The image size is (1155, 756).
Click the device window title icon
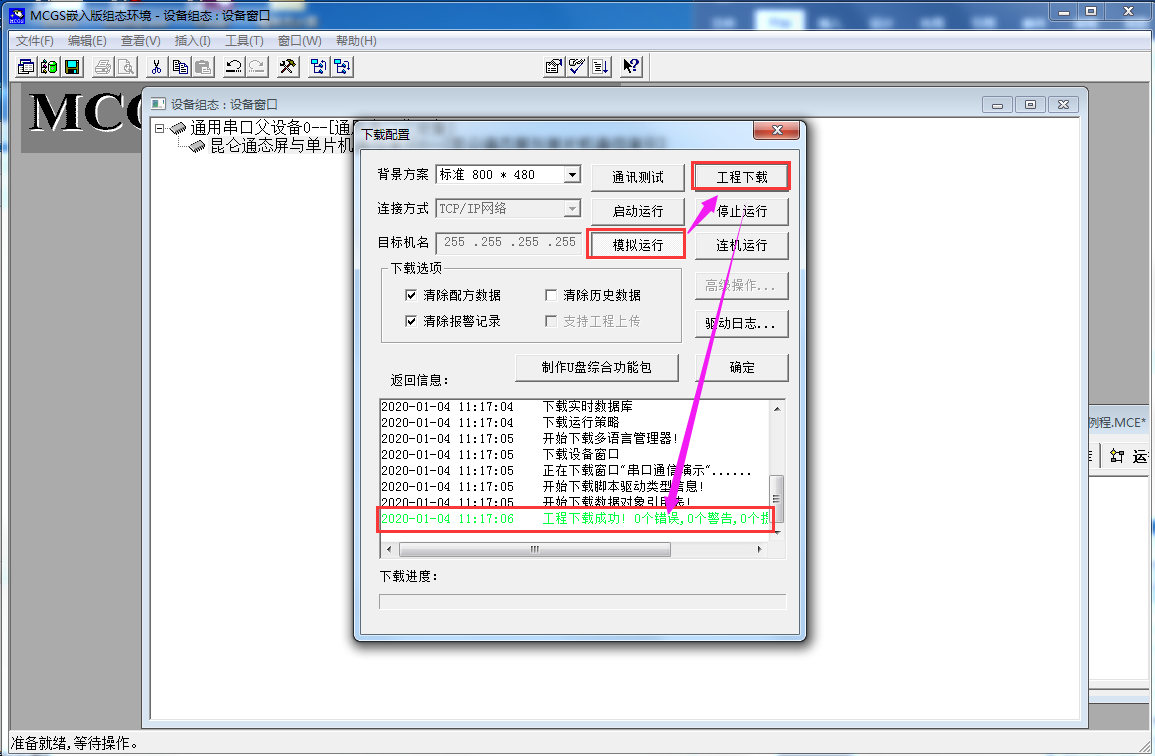[x=158, y=104]
